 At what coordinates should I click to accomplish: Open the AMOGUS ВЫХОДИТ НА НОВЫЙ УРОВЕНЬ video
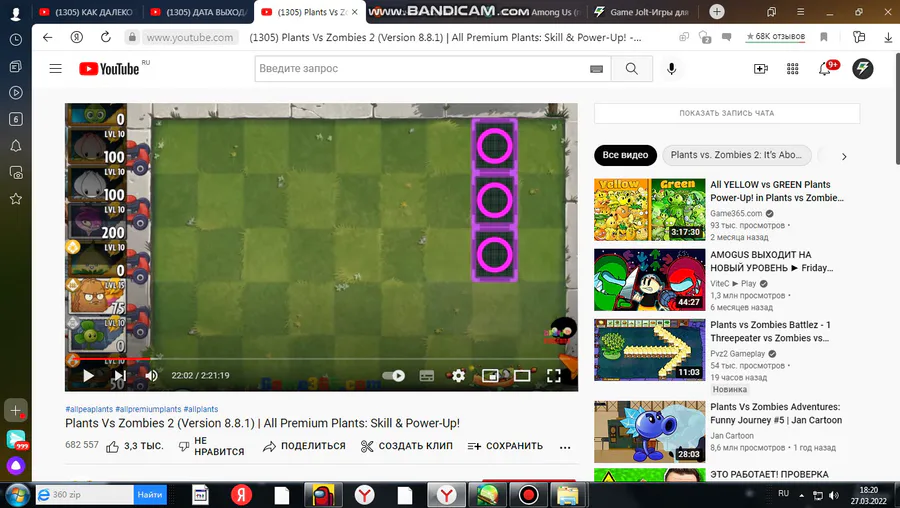(x=771, y=261)
